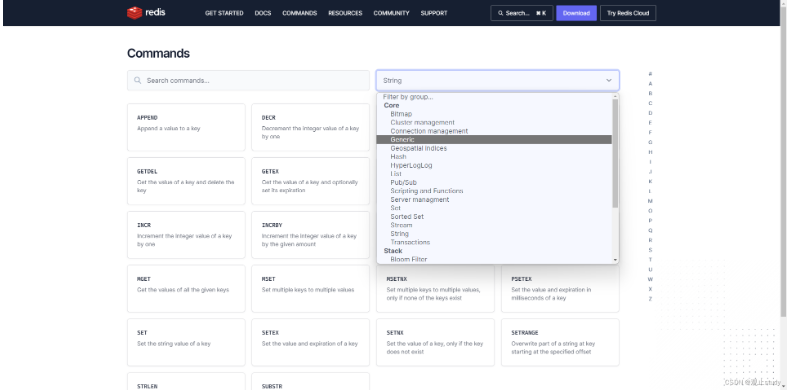Click the chevron arrow of the String dropdown
Viewport: 792px width, 390px height.
tap(609, 80)
